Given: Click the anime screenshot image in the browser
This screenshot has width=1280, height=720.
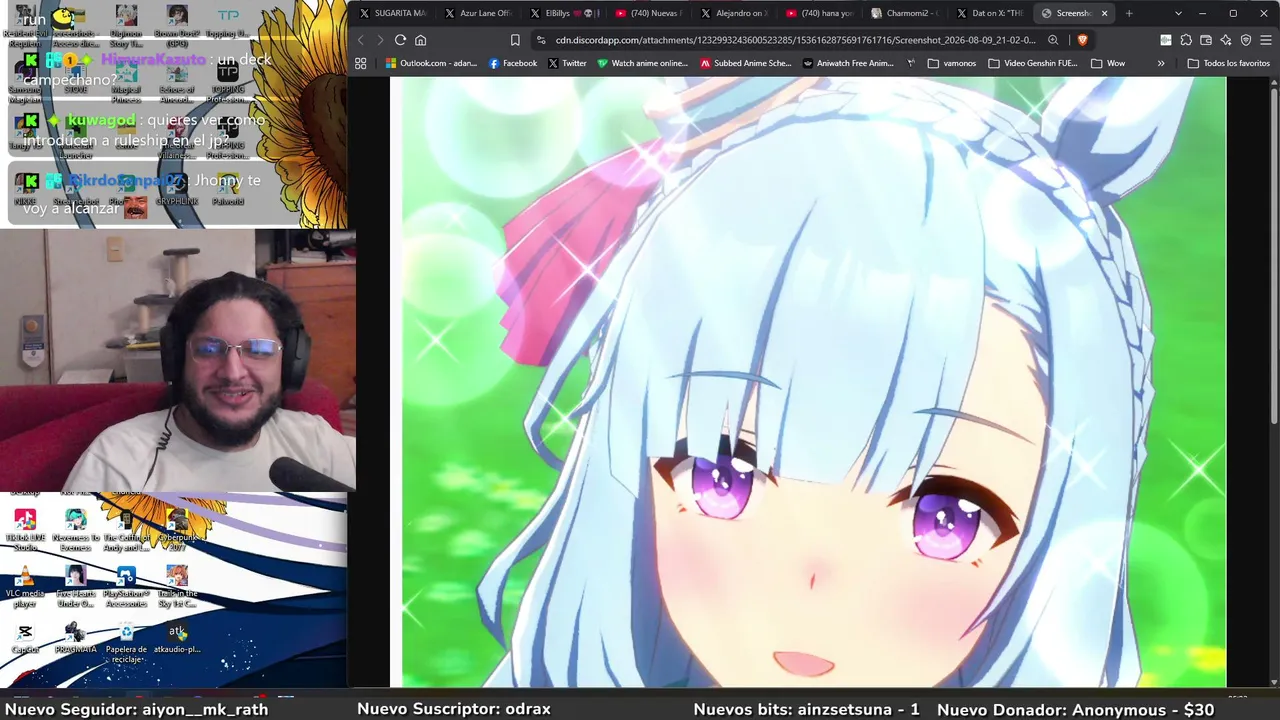Looking at the screenshot, I should (x=808, y=382).
